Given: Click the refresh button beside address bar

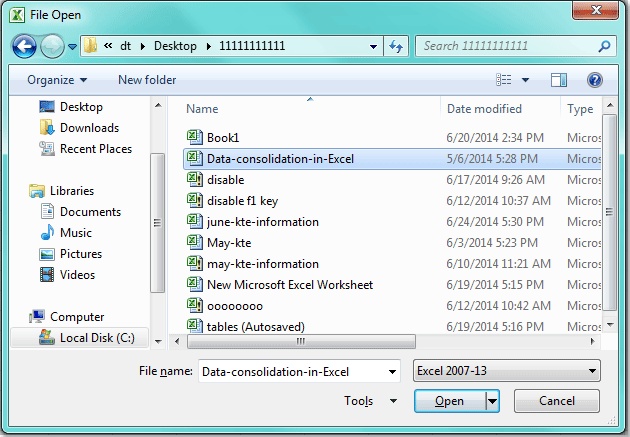Looking at the screenshot, I should (x=397, y=46).
